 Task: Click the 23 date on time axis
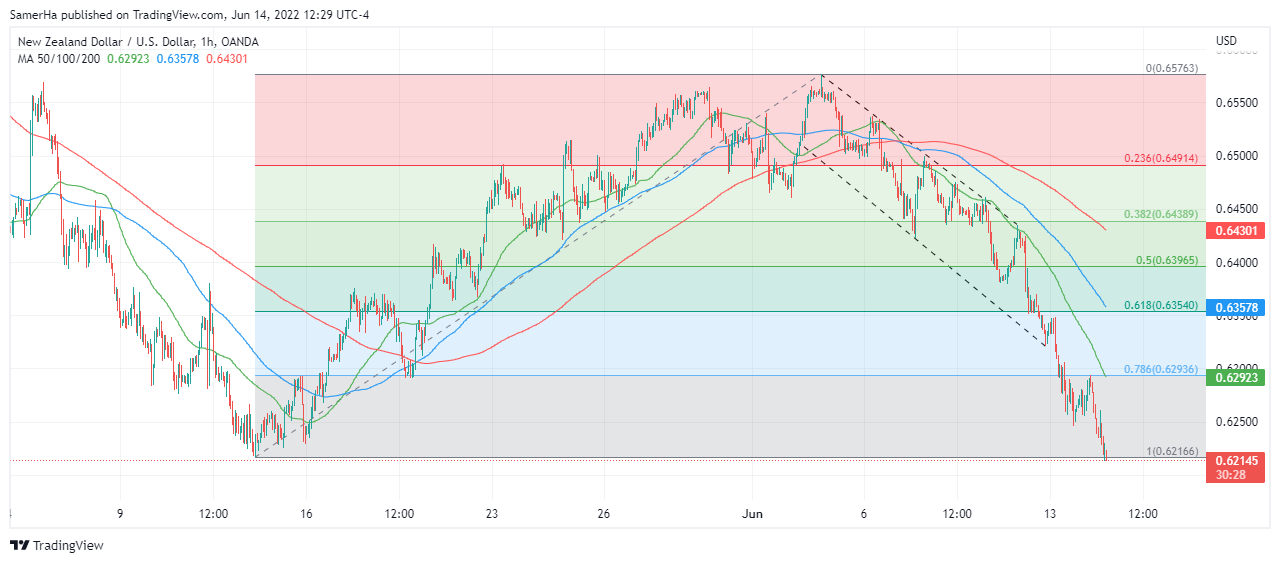coord(492,514)
